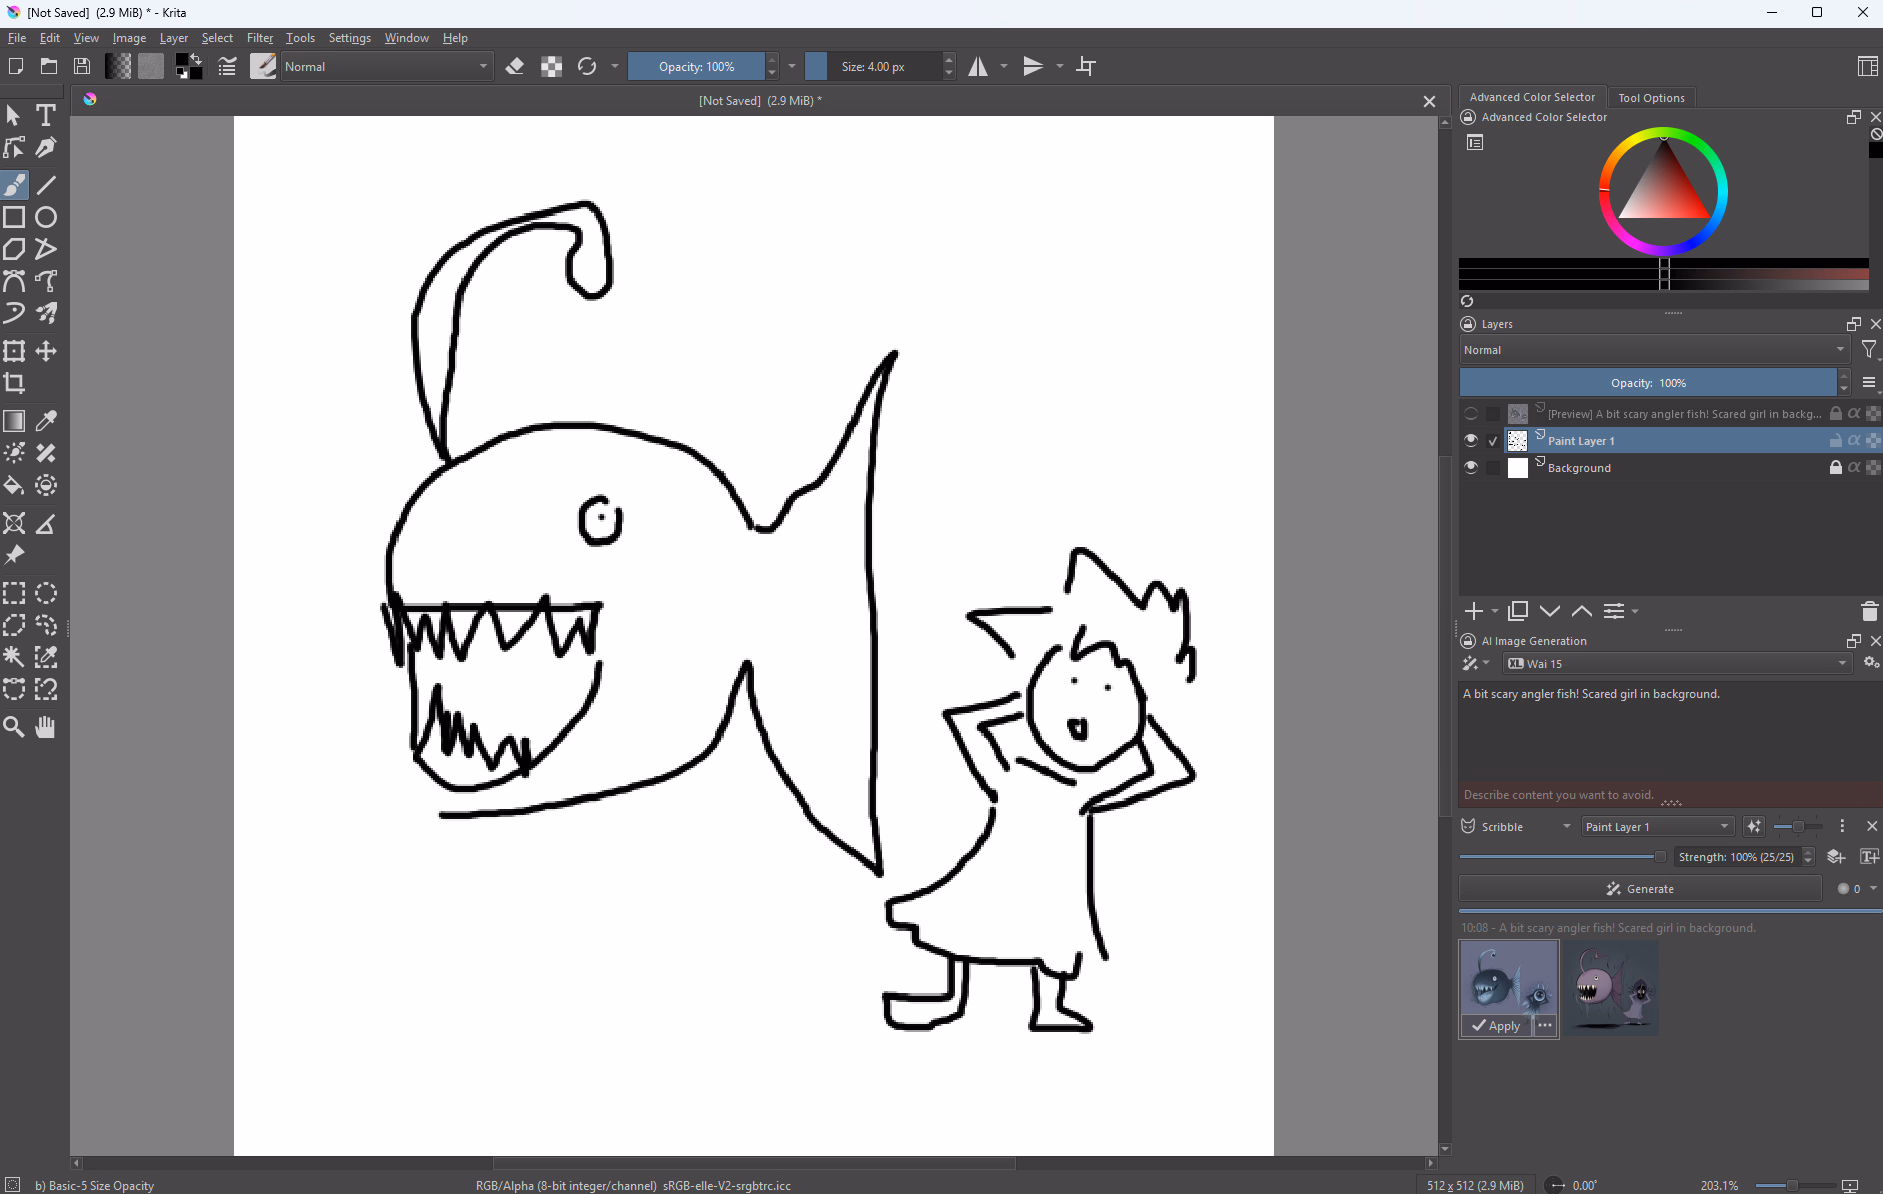The width and height of the screenshot is (1883, 1194).
Task: Open the Filter menu
Action: pyautogui.click(x=260, y=38)
